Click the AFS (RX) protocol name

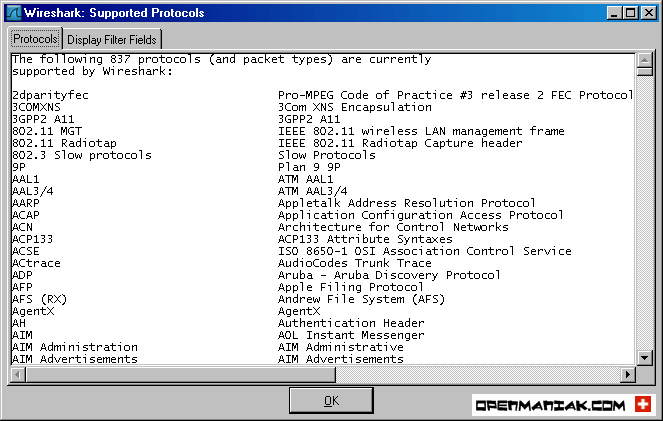click(x=40, y=299)
